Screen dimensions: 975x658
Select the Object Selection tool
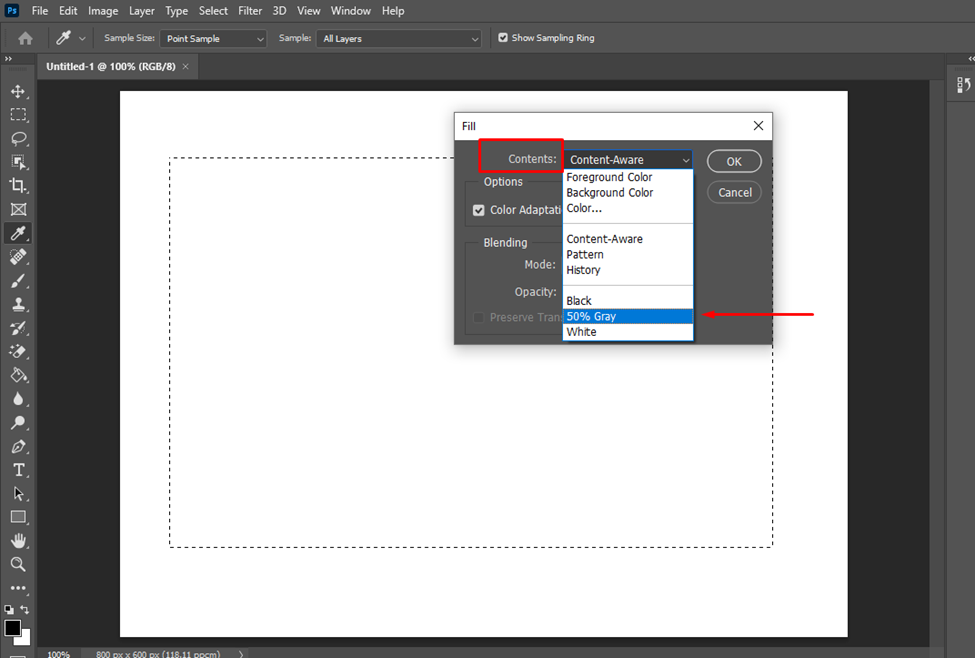(18, 162)
